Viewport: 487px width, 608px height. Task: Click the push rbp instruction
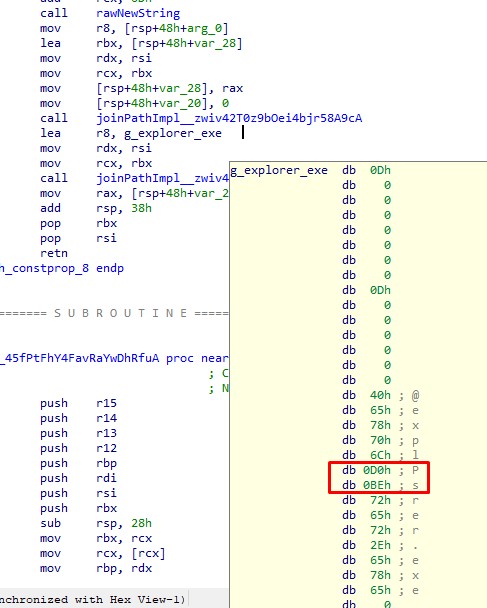(78, 463)
